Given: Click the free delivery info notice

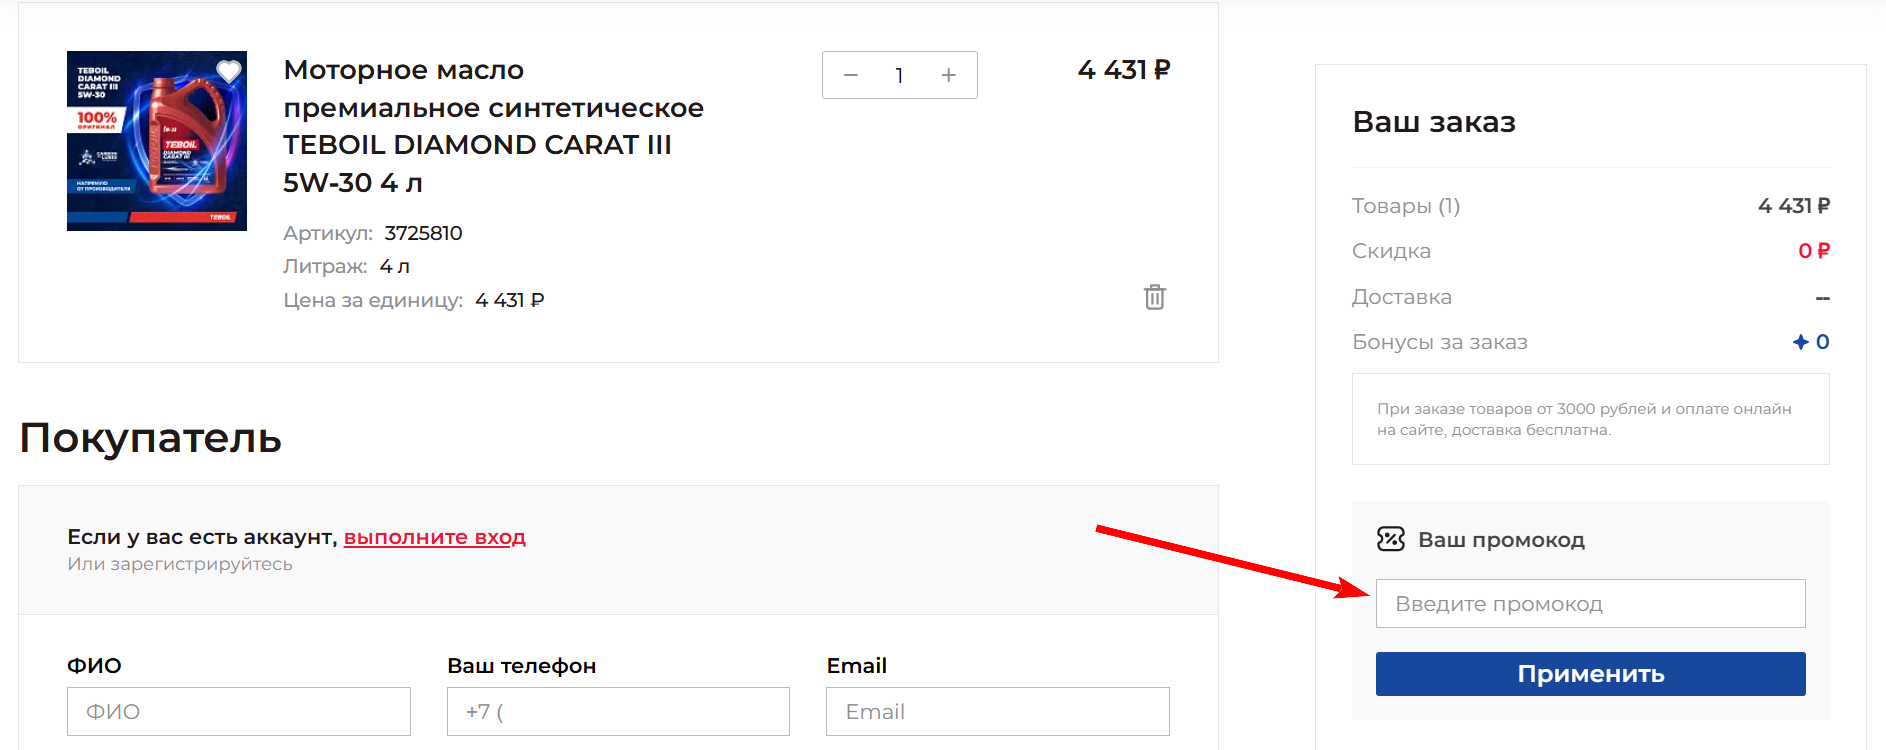Looking at the screenshot, I should pyautogui.click(x=1590, y=419).
